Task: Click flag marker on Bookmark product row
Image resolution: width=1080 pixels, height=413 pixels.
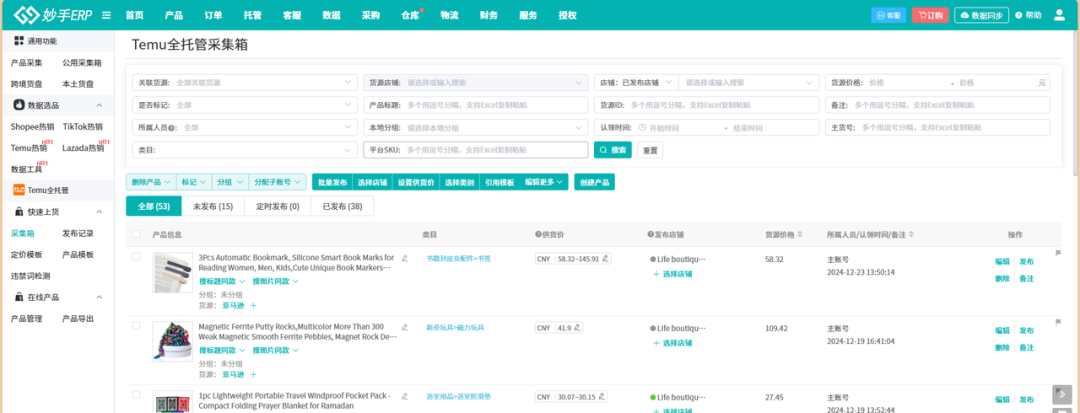Action: pos(1059,253)
